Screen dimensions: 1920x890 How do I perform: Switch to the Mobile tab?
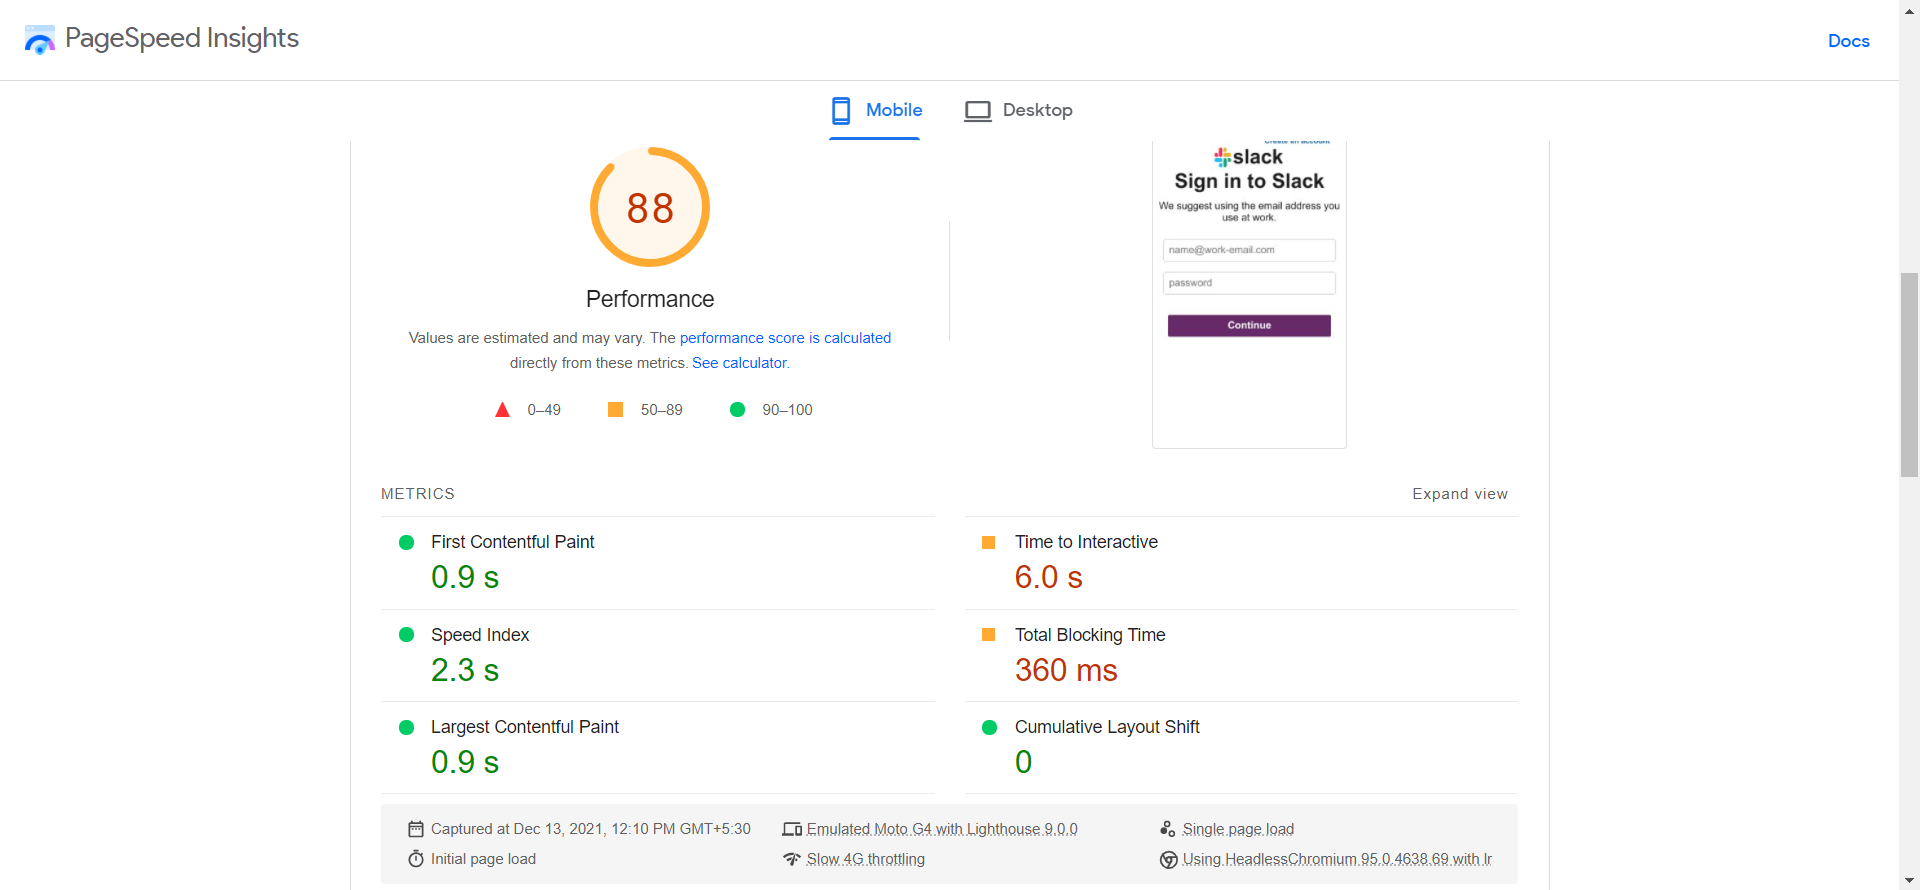click(x=875, y=110)
